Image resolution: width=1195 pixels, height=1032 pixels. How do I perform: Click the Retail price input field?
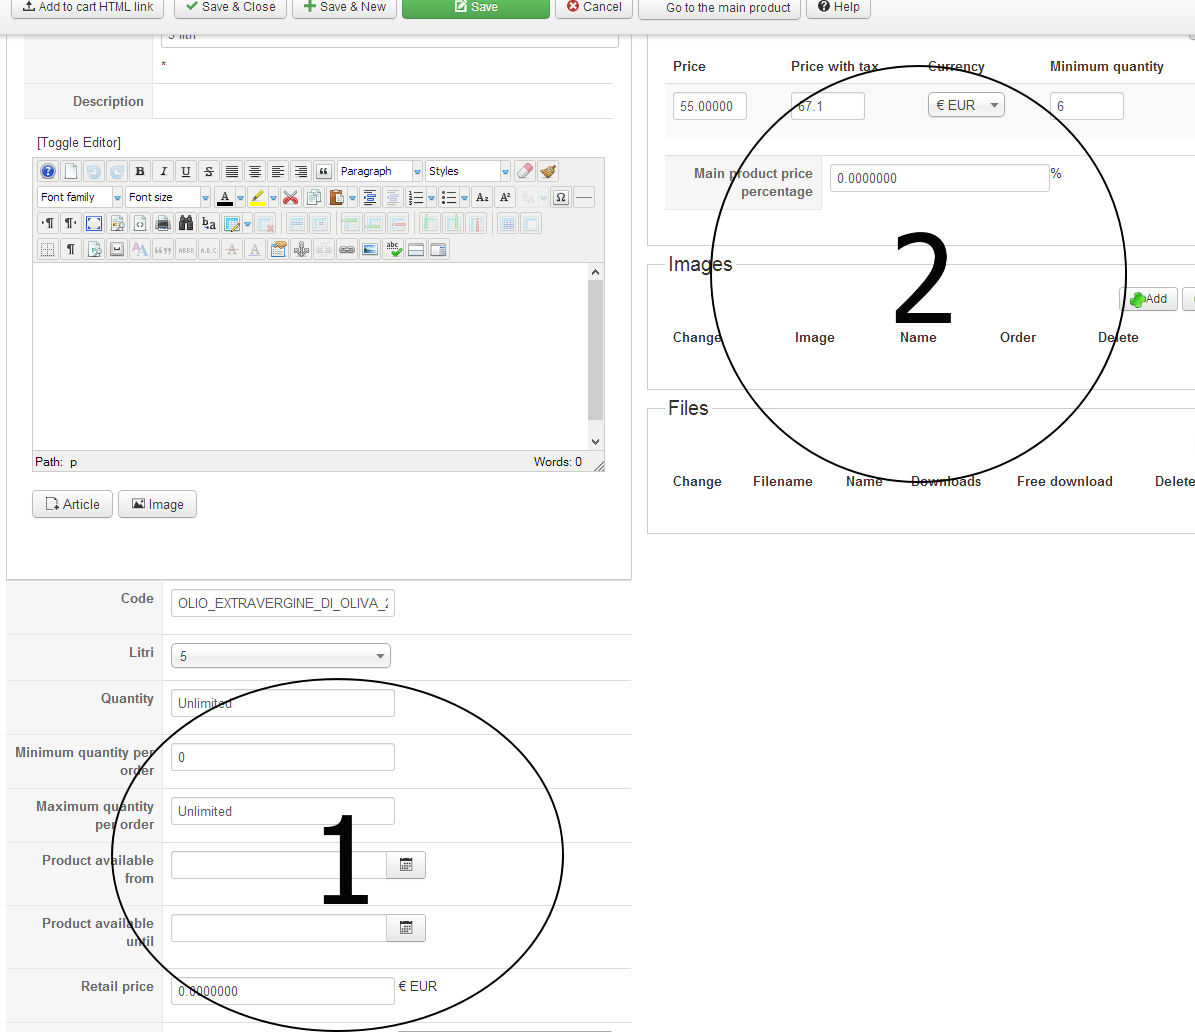(283, 991)
